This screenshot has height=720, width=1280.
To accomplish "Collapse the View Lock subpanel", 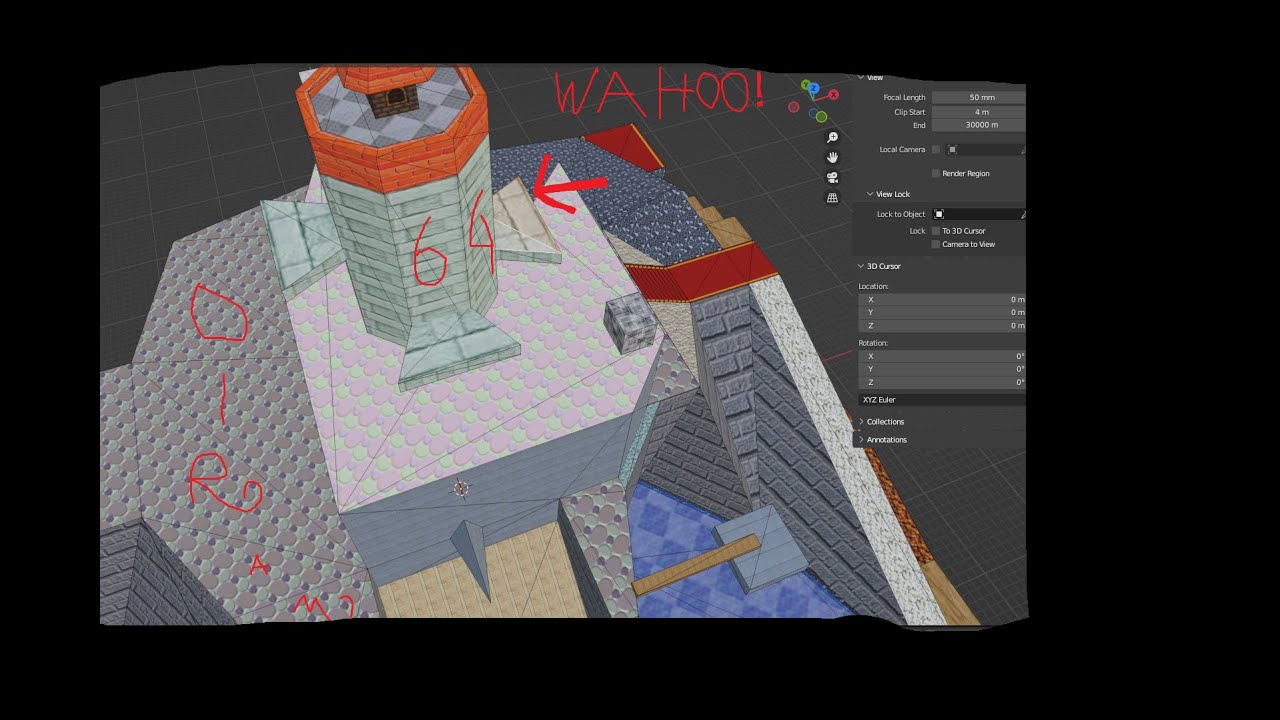I will 870,194.
